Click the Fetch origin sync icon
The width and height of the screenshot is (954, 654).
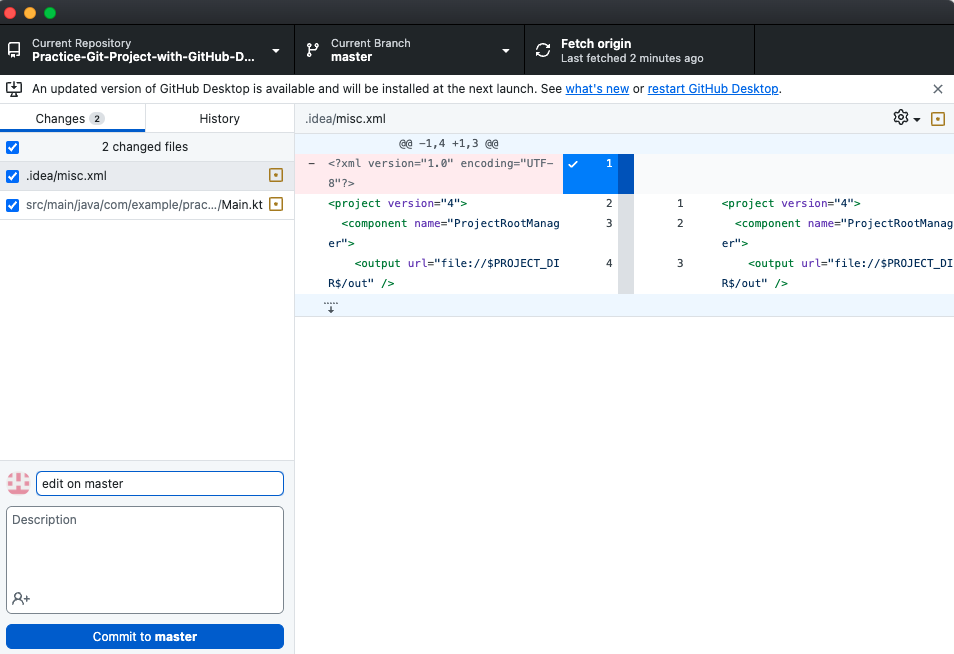coord(543,50)
